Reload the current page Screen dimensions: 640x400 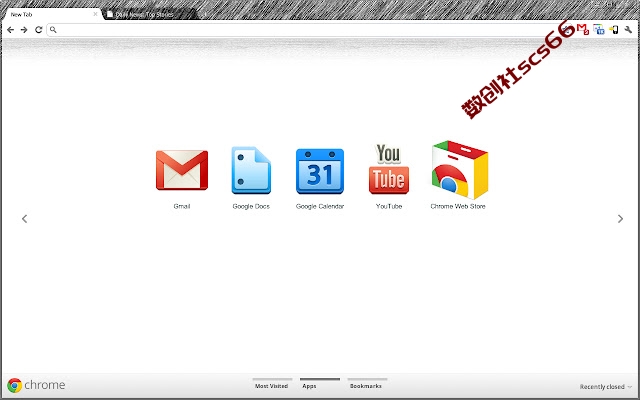point(38,29)
